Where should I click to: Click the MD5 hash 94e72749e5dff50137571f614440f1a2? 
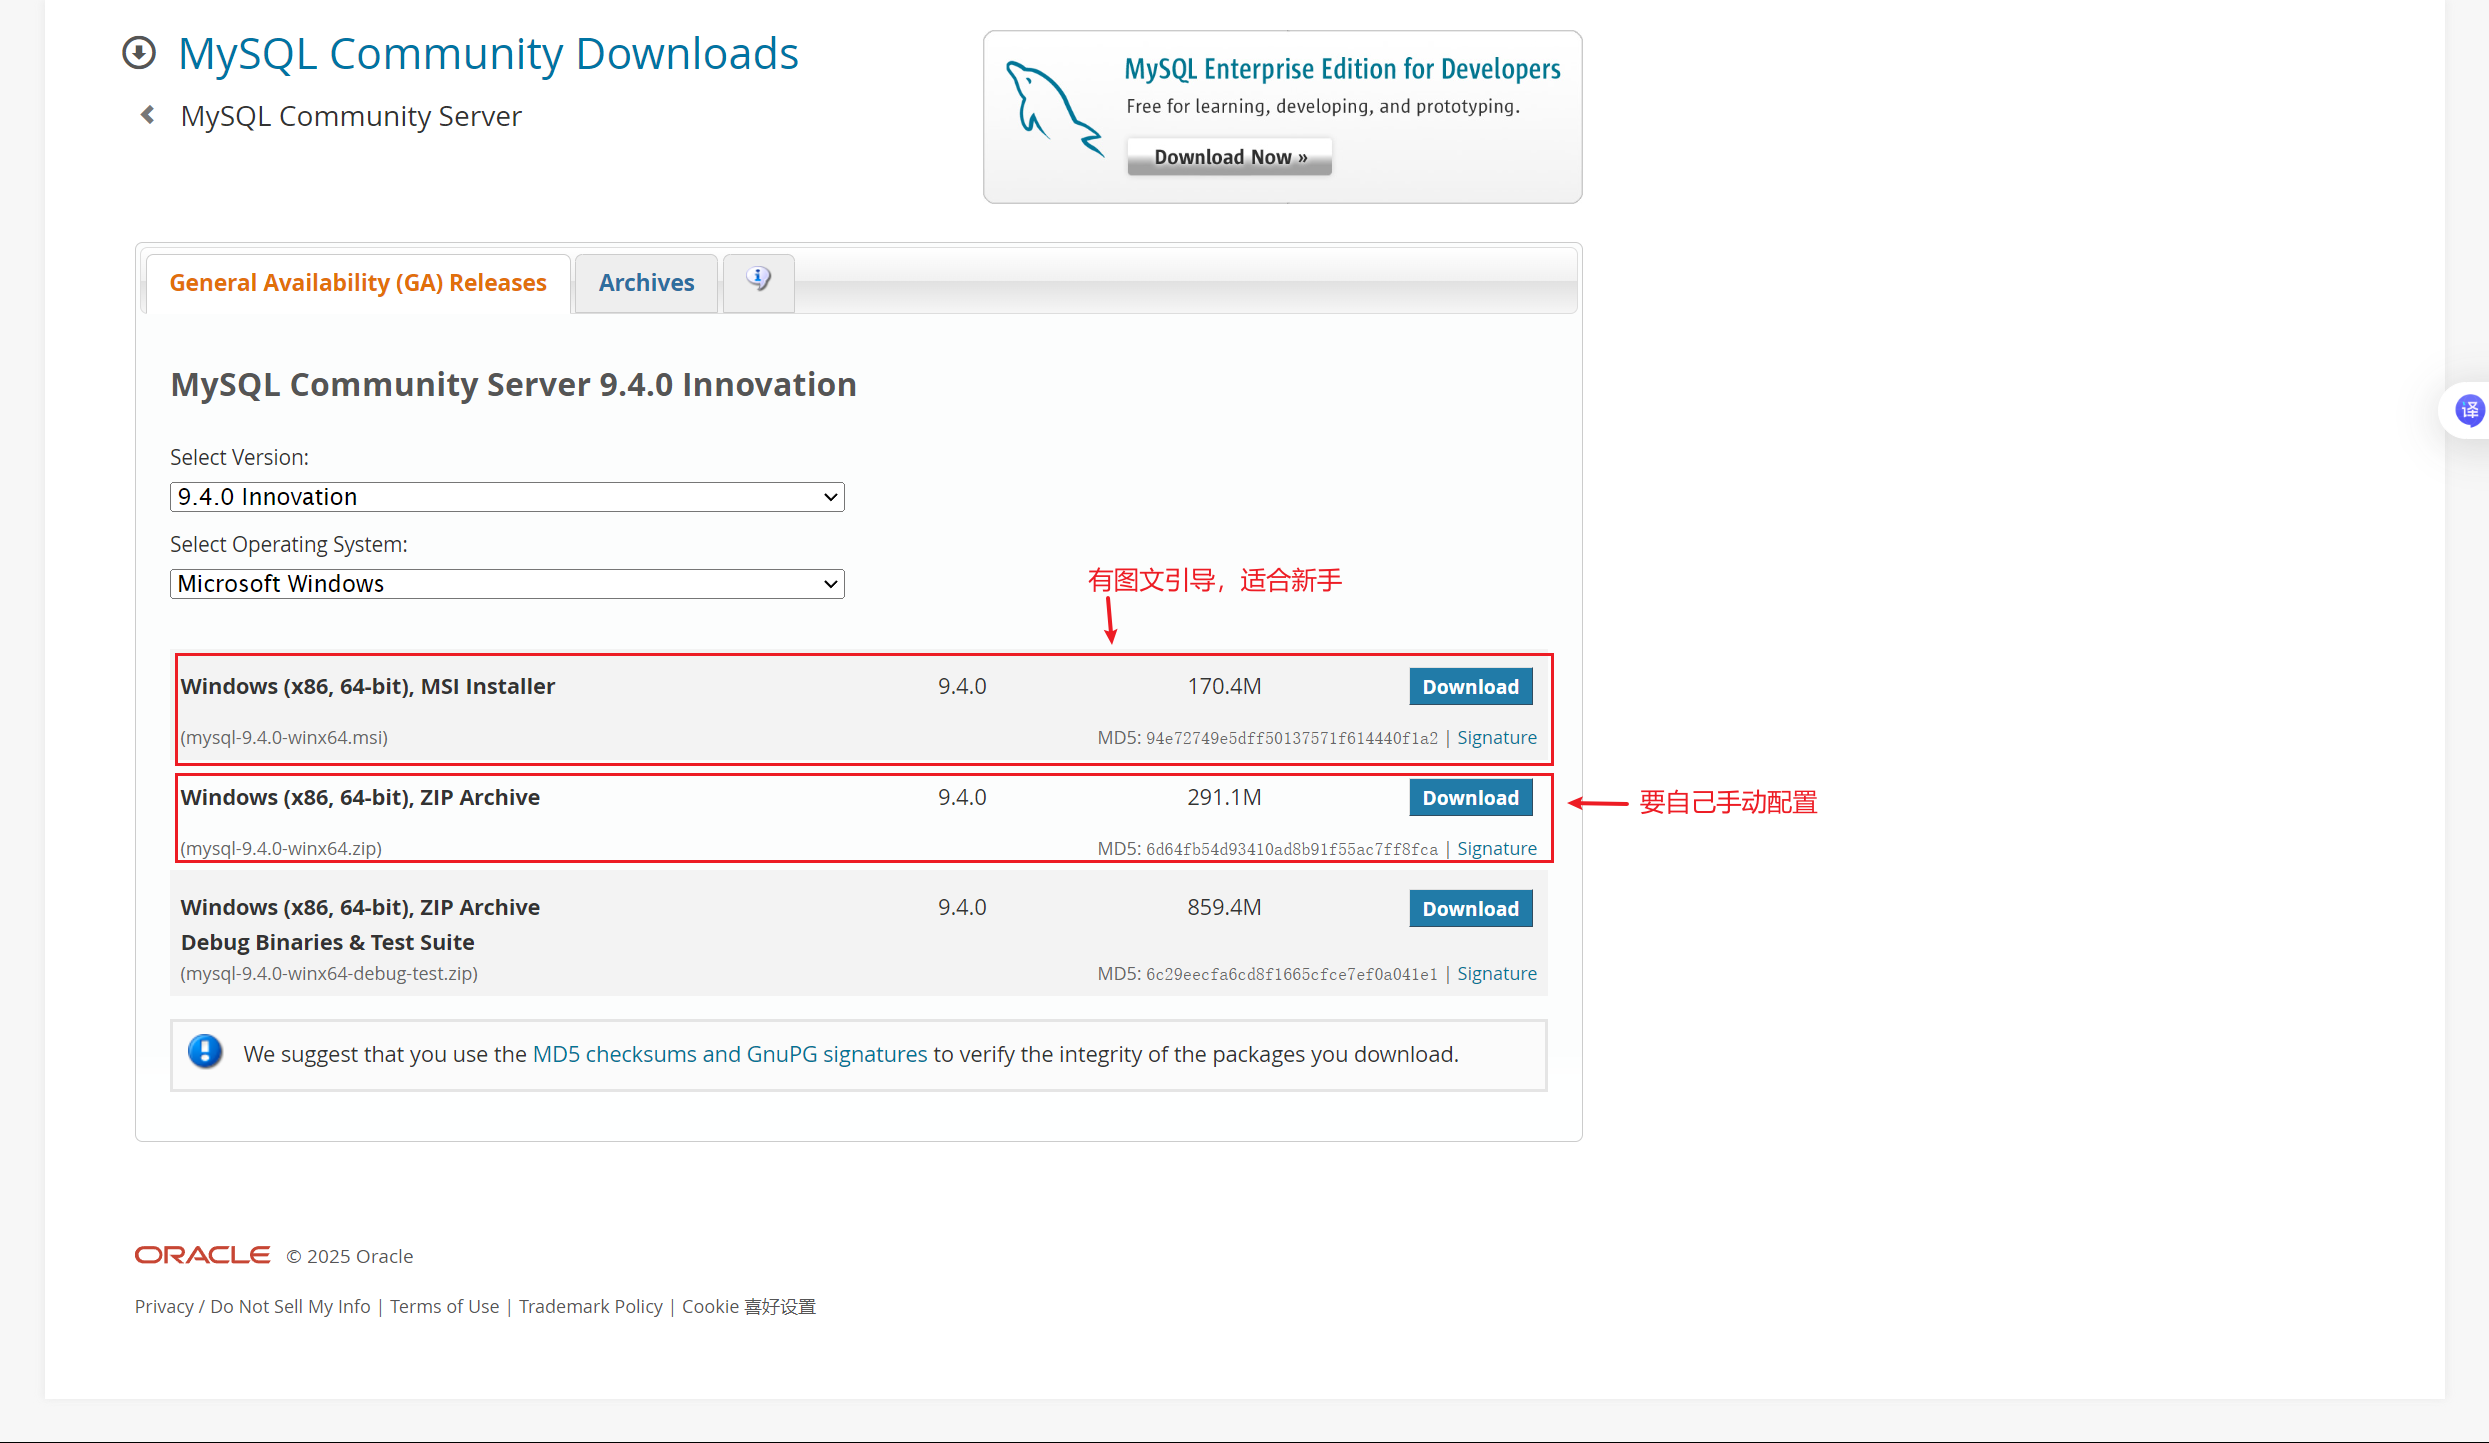pos(1292,739)
